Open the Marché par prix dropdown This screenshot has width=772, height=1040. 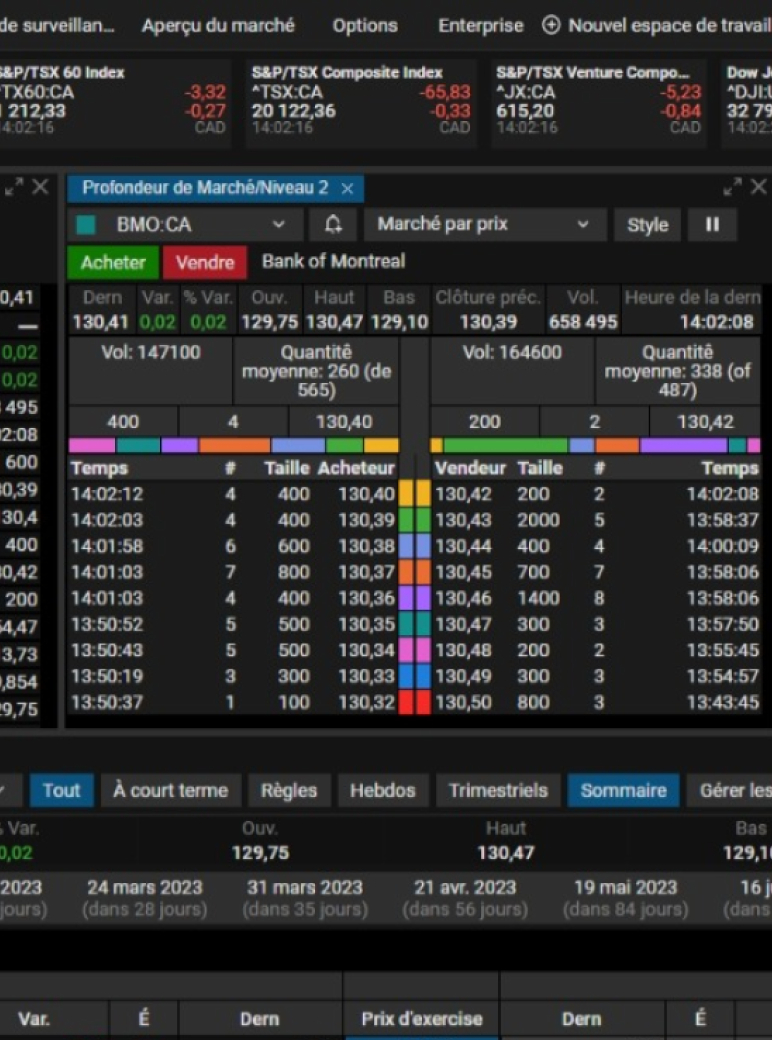pos(583,225)
